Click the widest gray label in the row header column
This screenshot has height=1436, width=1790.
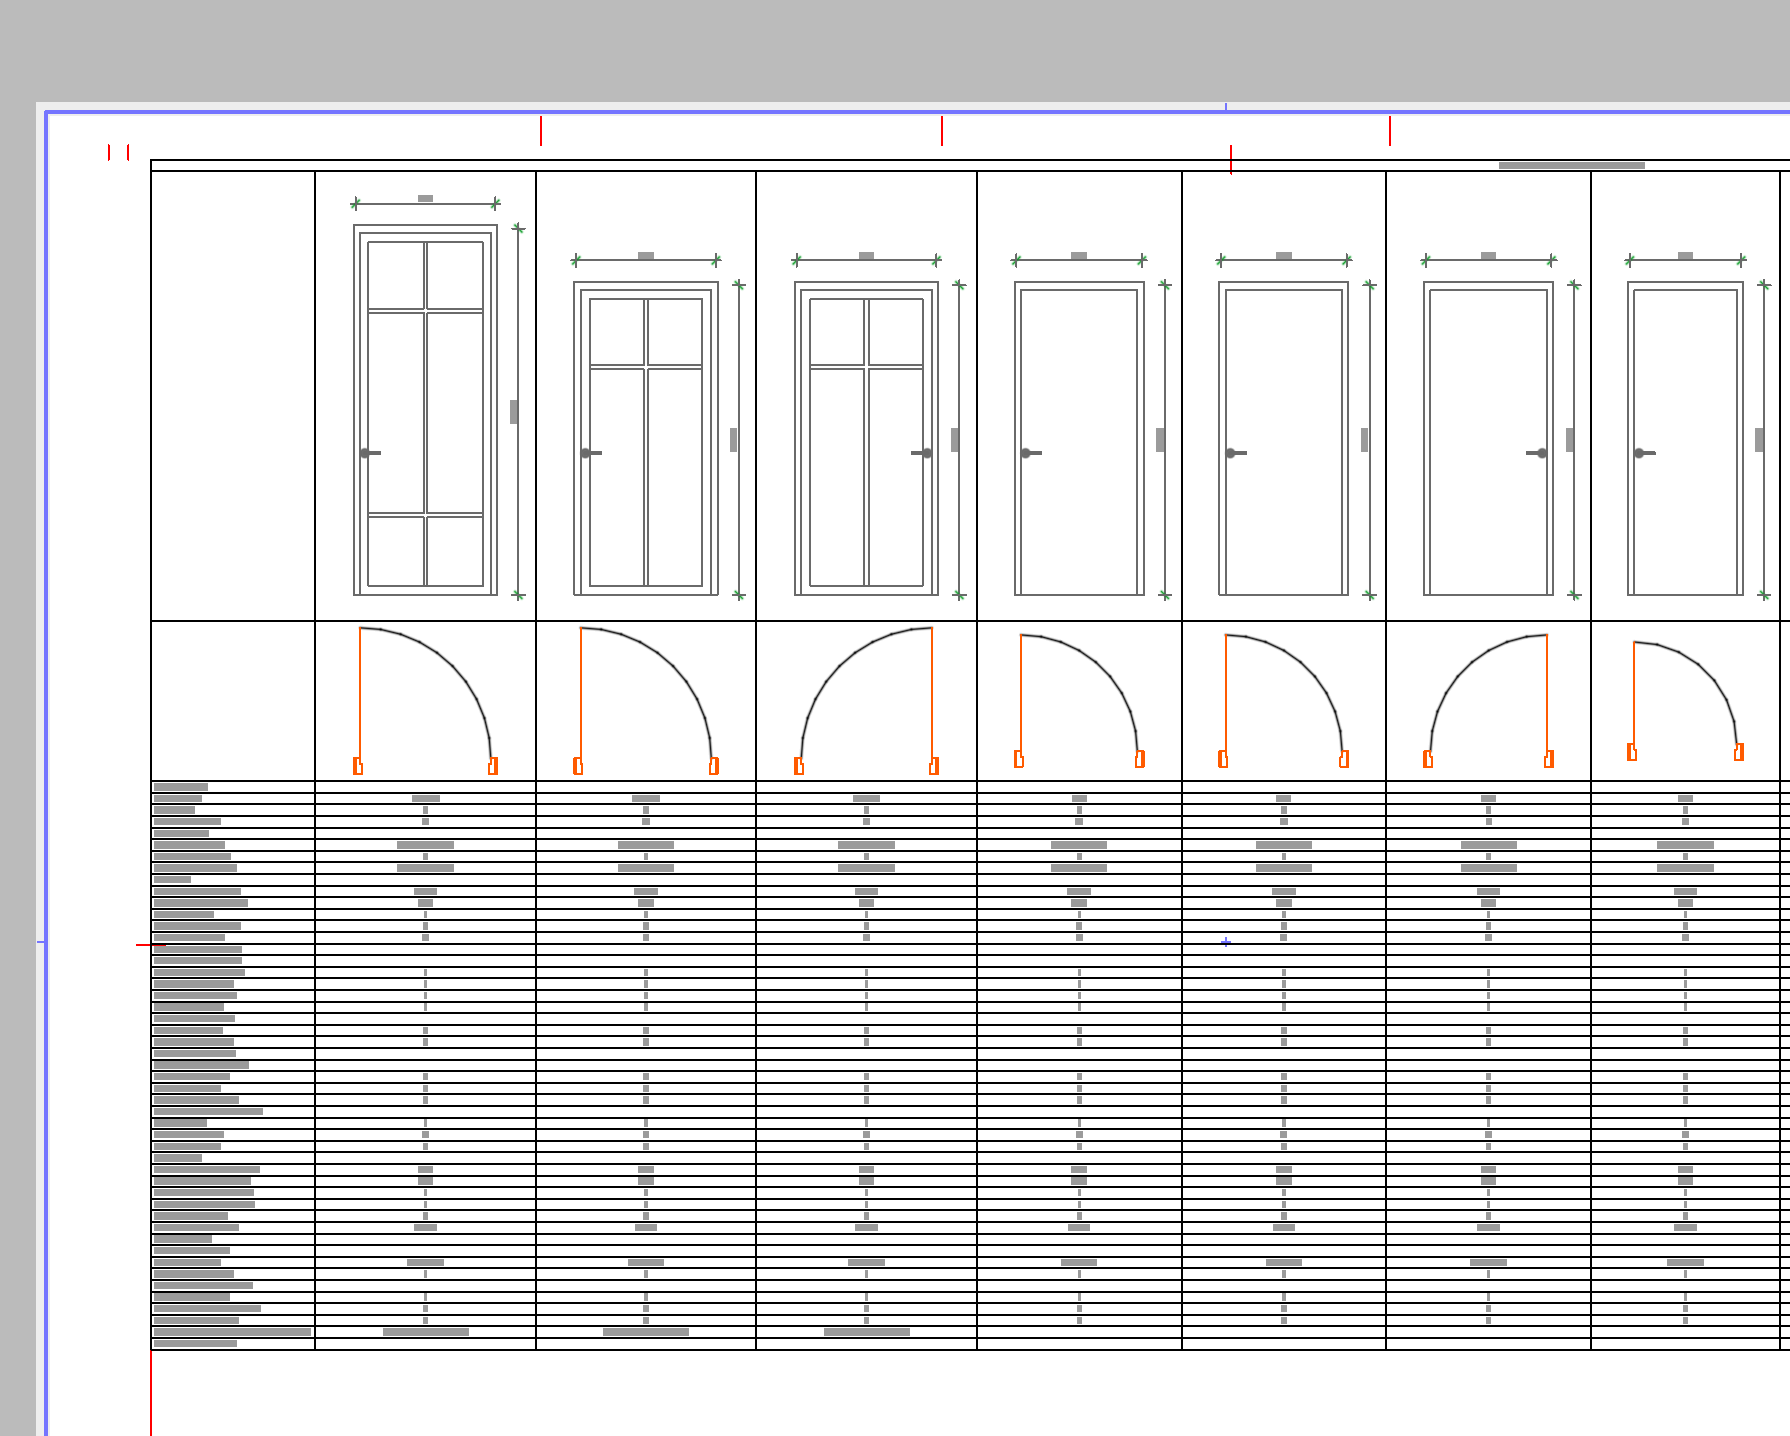coord(232,1332)
